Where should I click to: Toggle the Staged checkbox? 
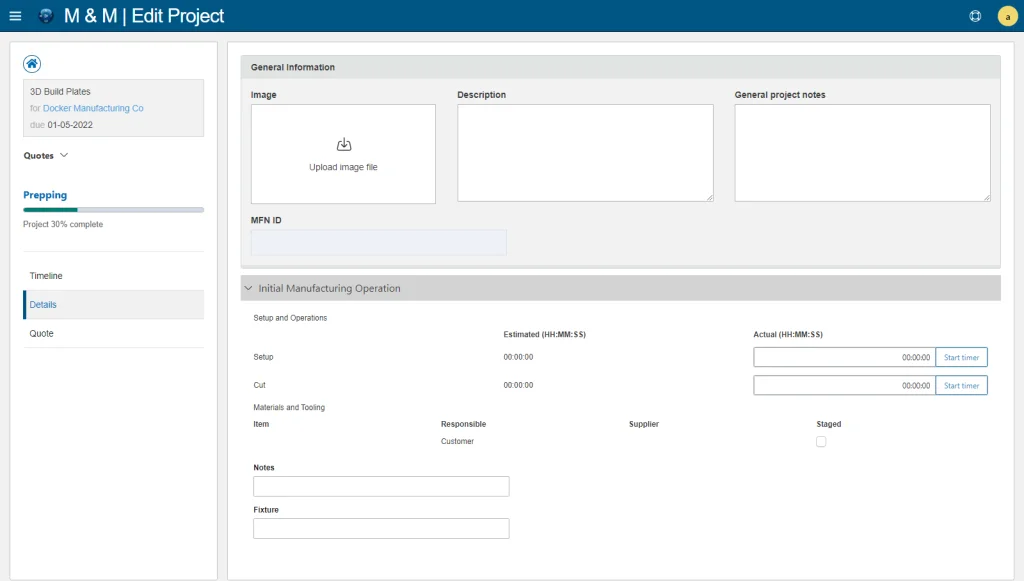[821, 442]
